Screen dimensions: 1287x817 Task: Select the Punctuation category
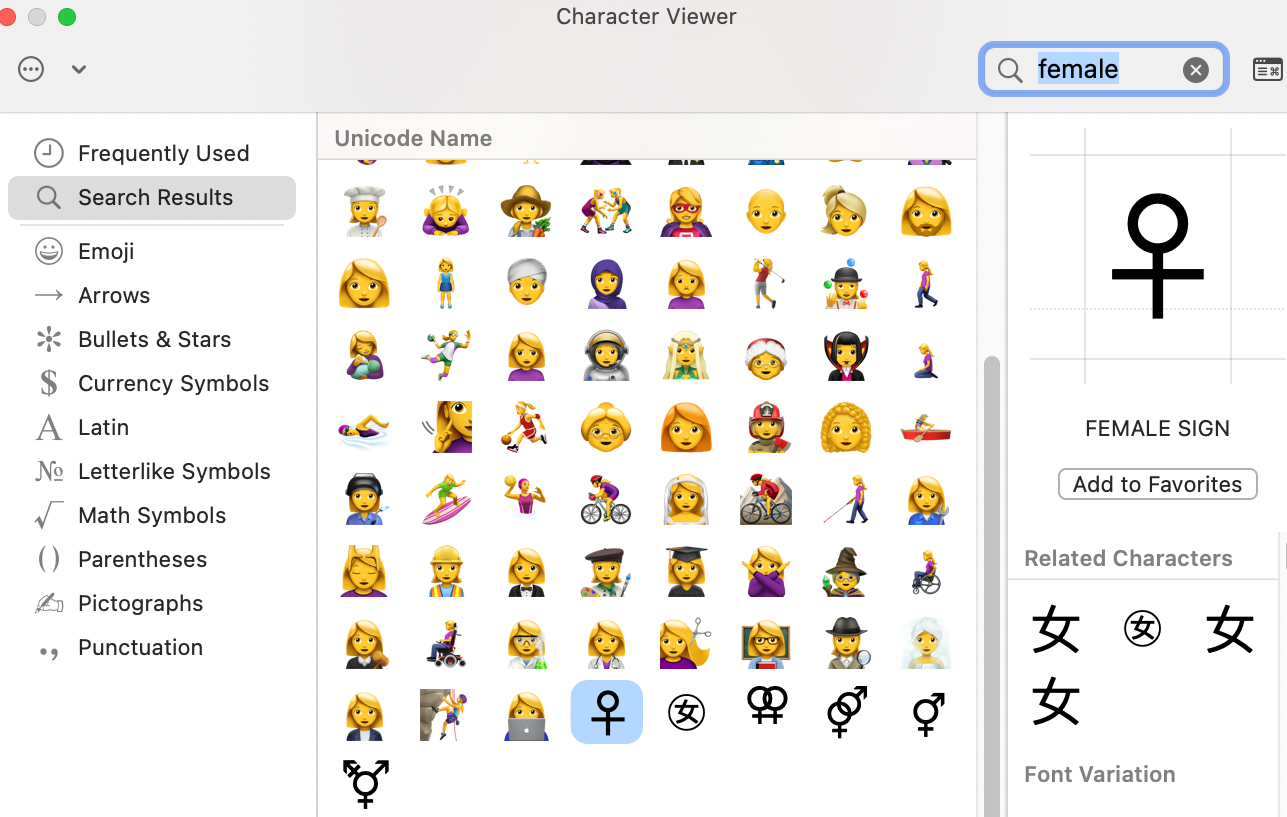pyautogui.click(x=140, y=647)
